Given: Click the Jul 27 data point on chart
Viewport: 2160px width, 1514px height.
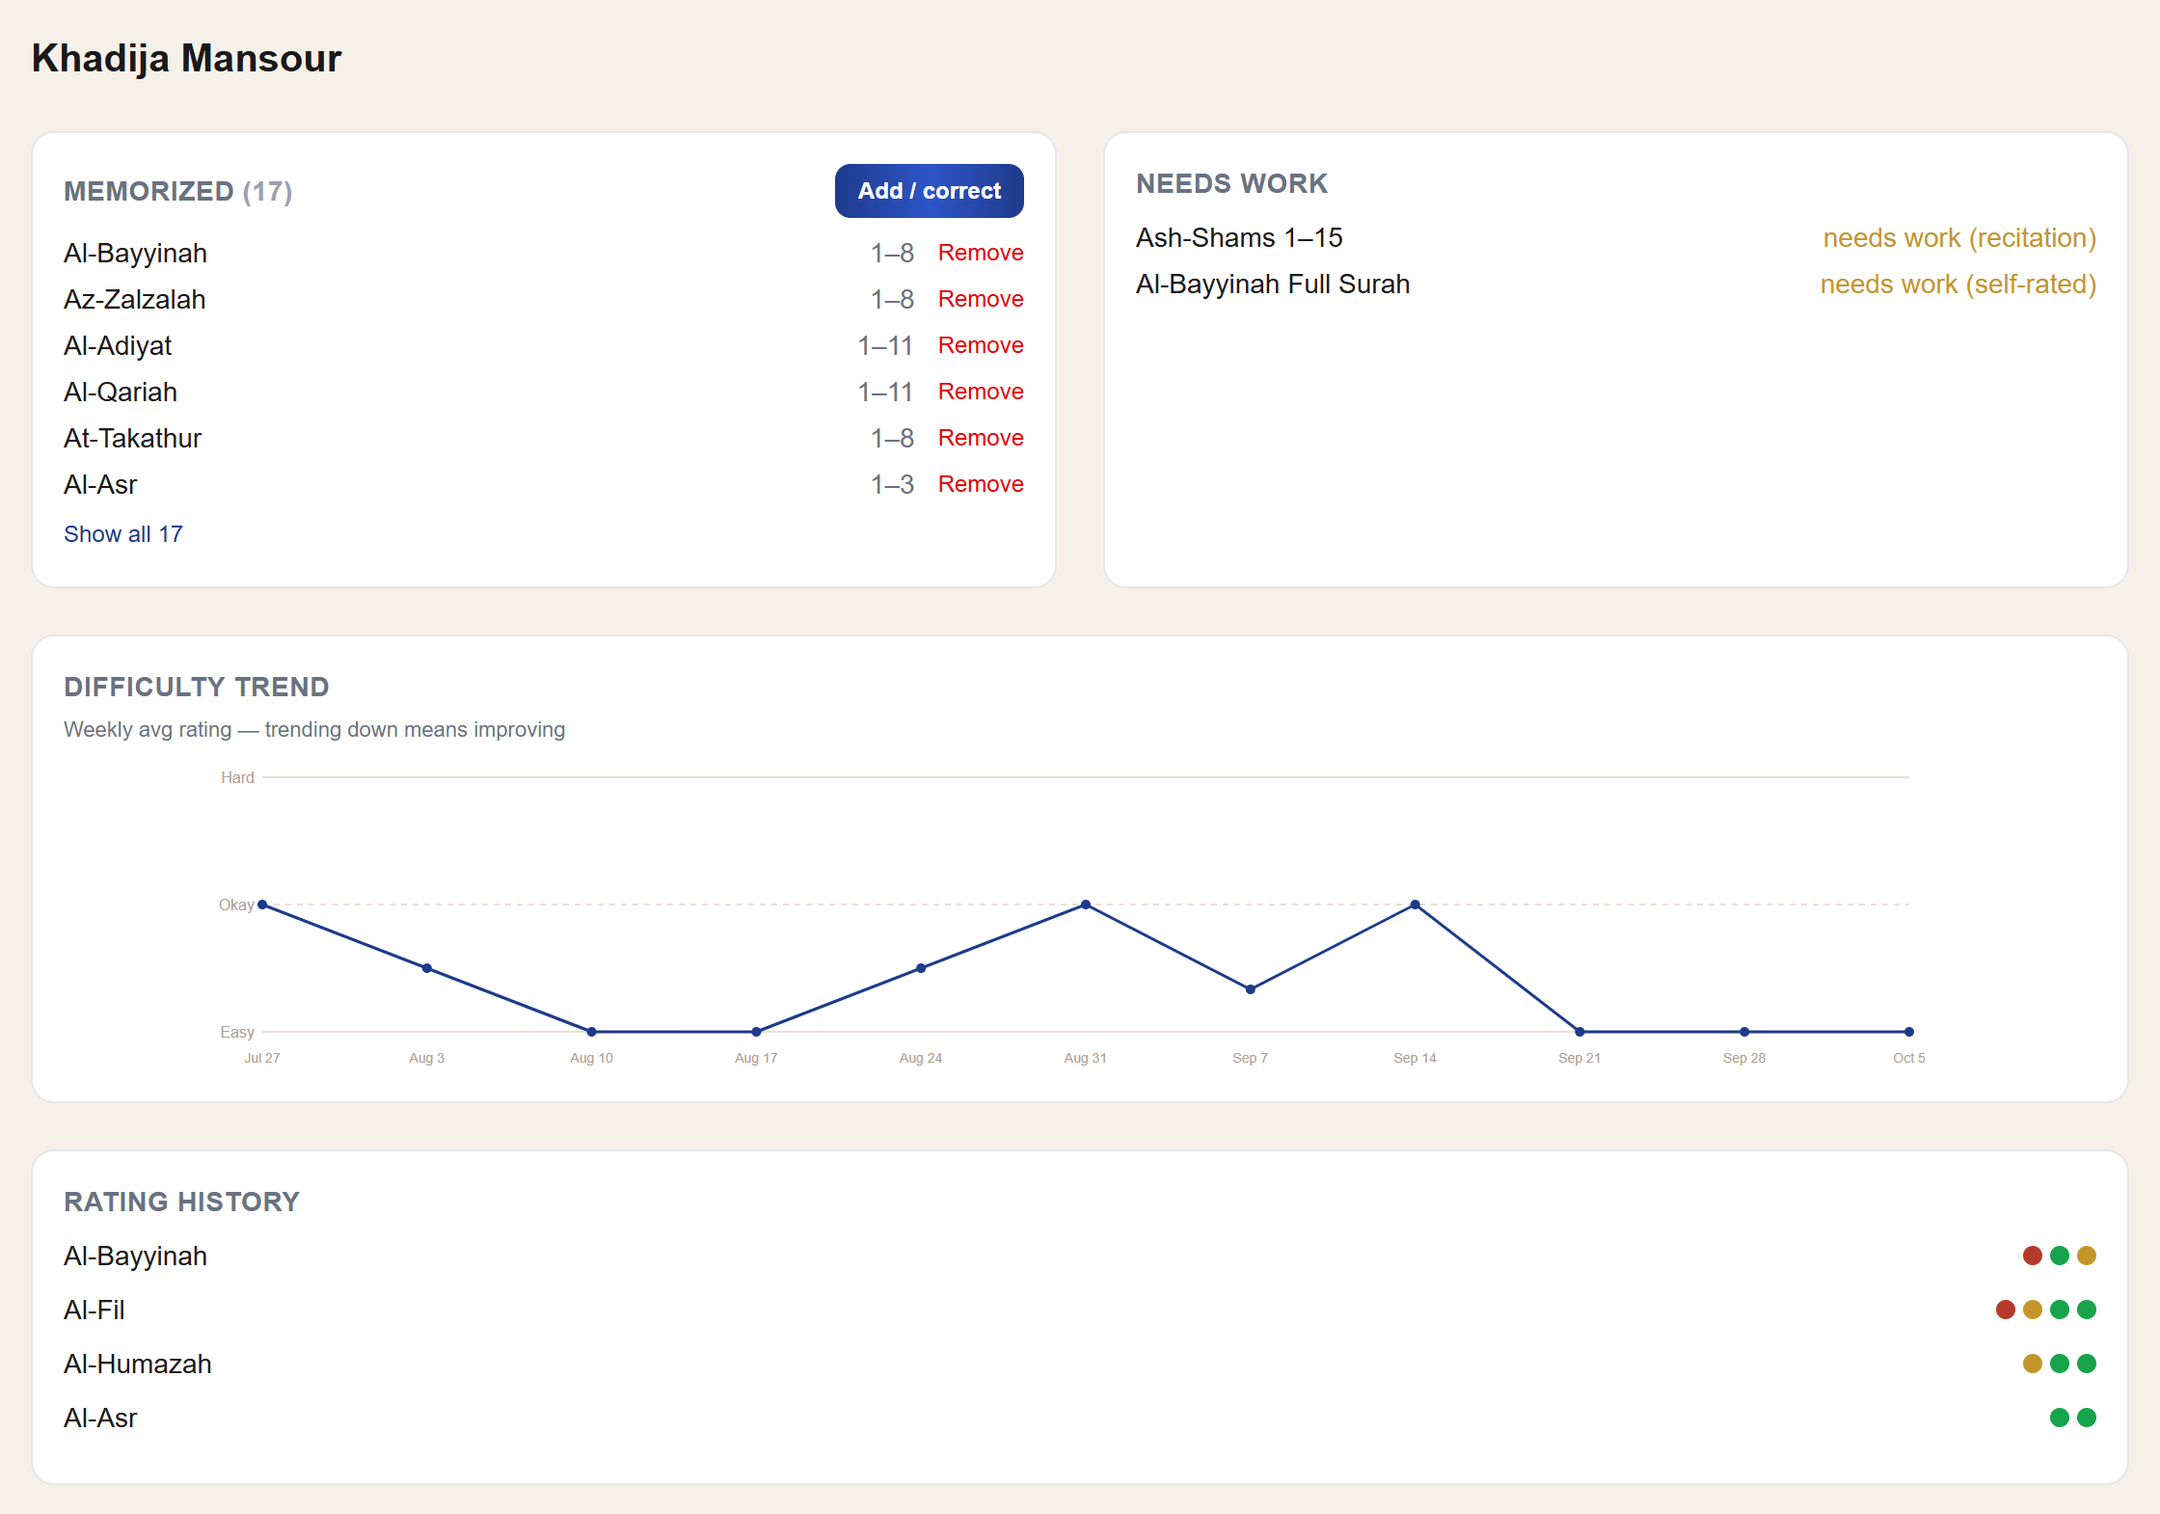Looking at the screenshot, I should pos(263,905).
